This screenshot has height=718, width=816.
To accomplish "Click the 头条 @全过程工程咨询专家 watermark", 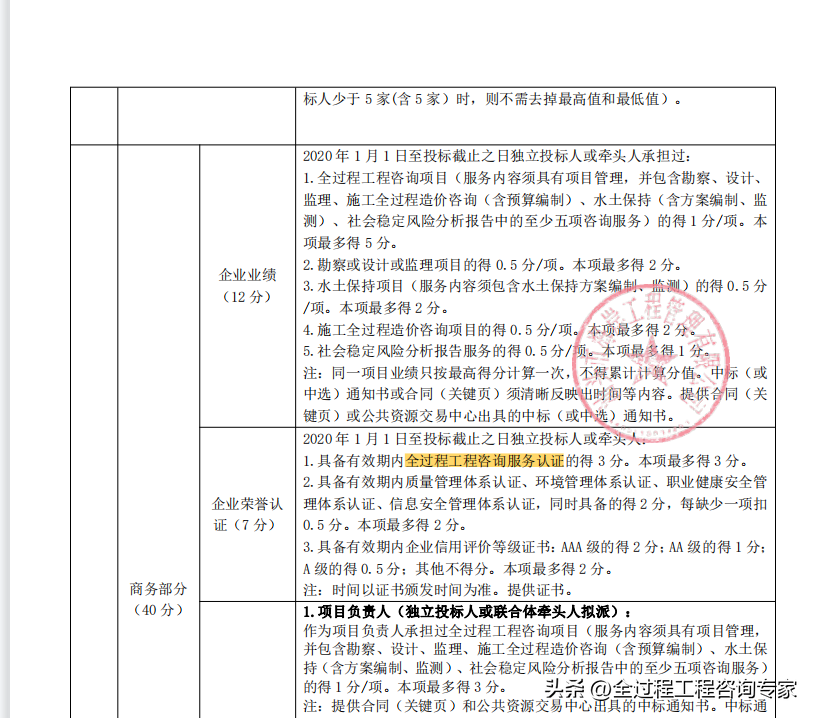I will tap(670, 689).
